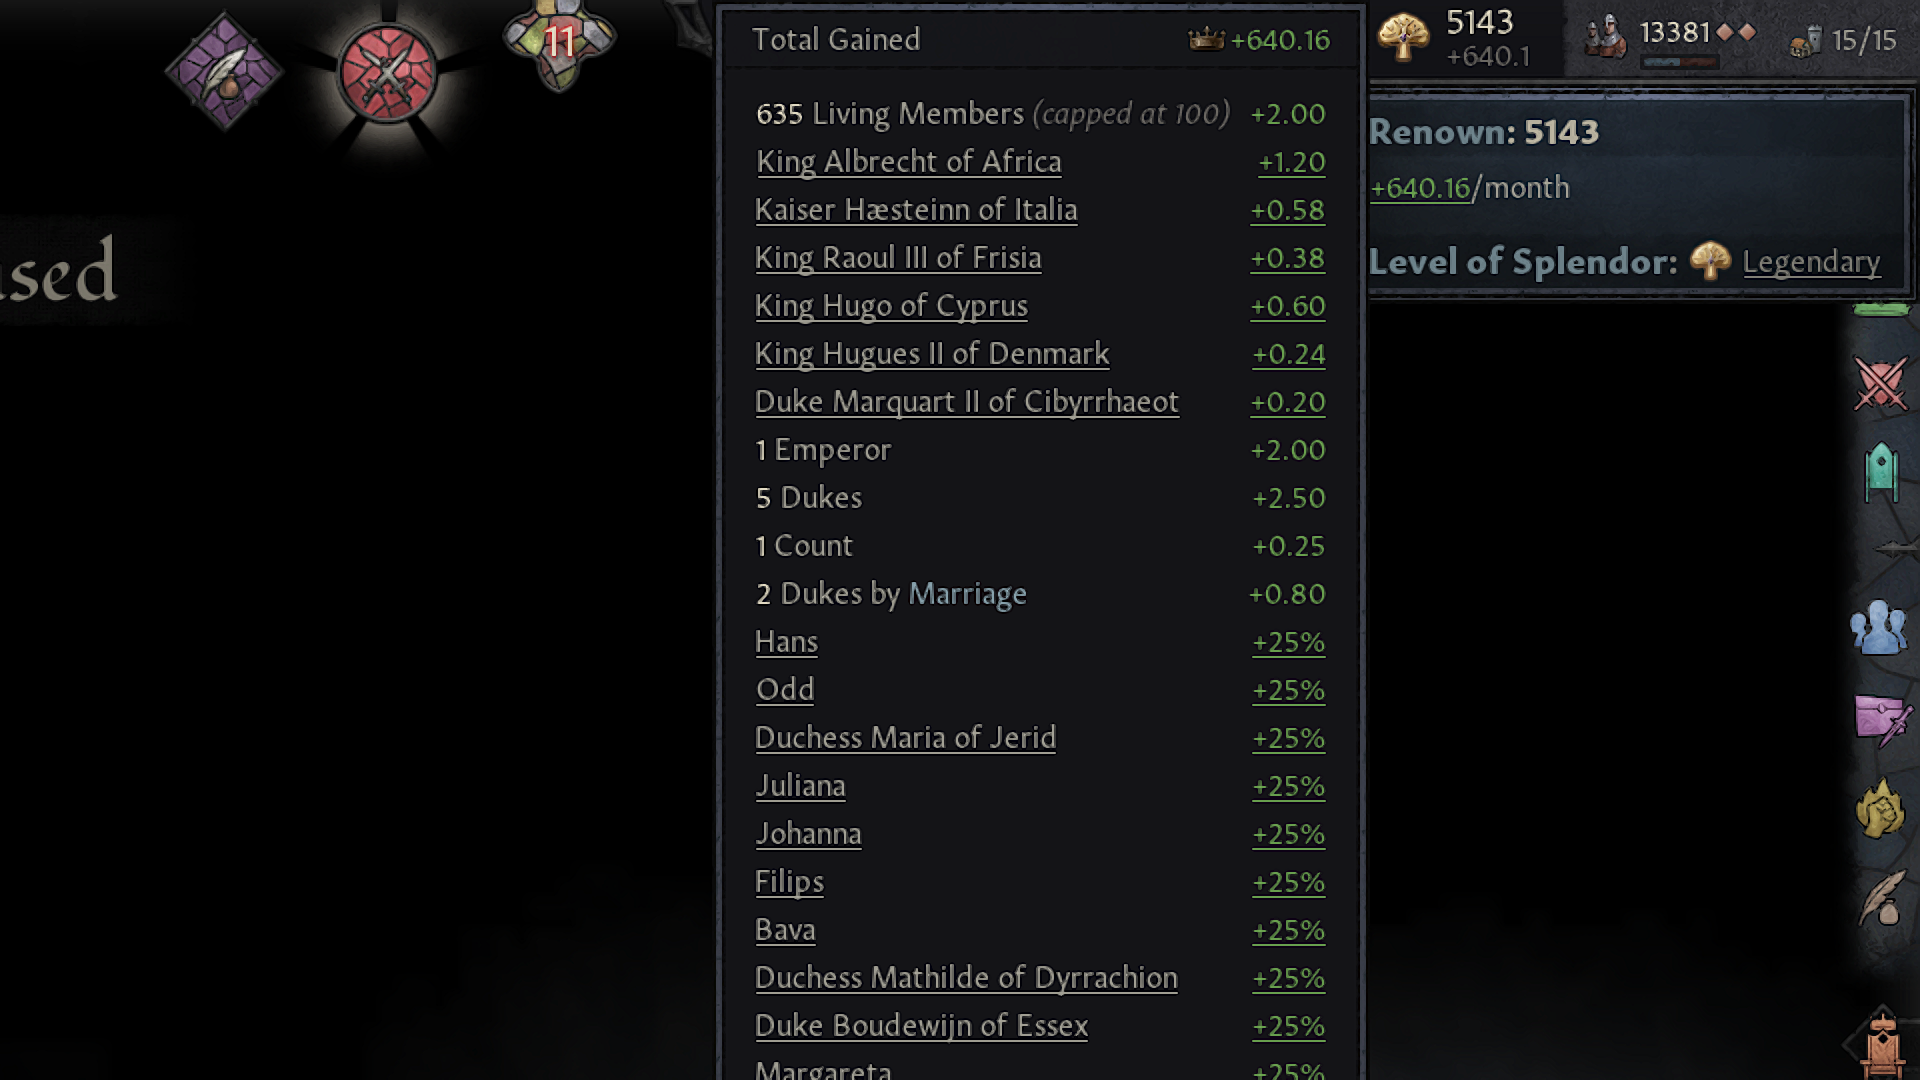
Task: Open the stained-glass notification showing 11
Action: [x=559, y=42]
